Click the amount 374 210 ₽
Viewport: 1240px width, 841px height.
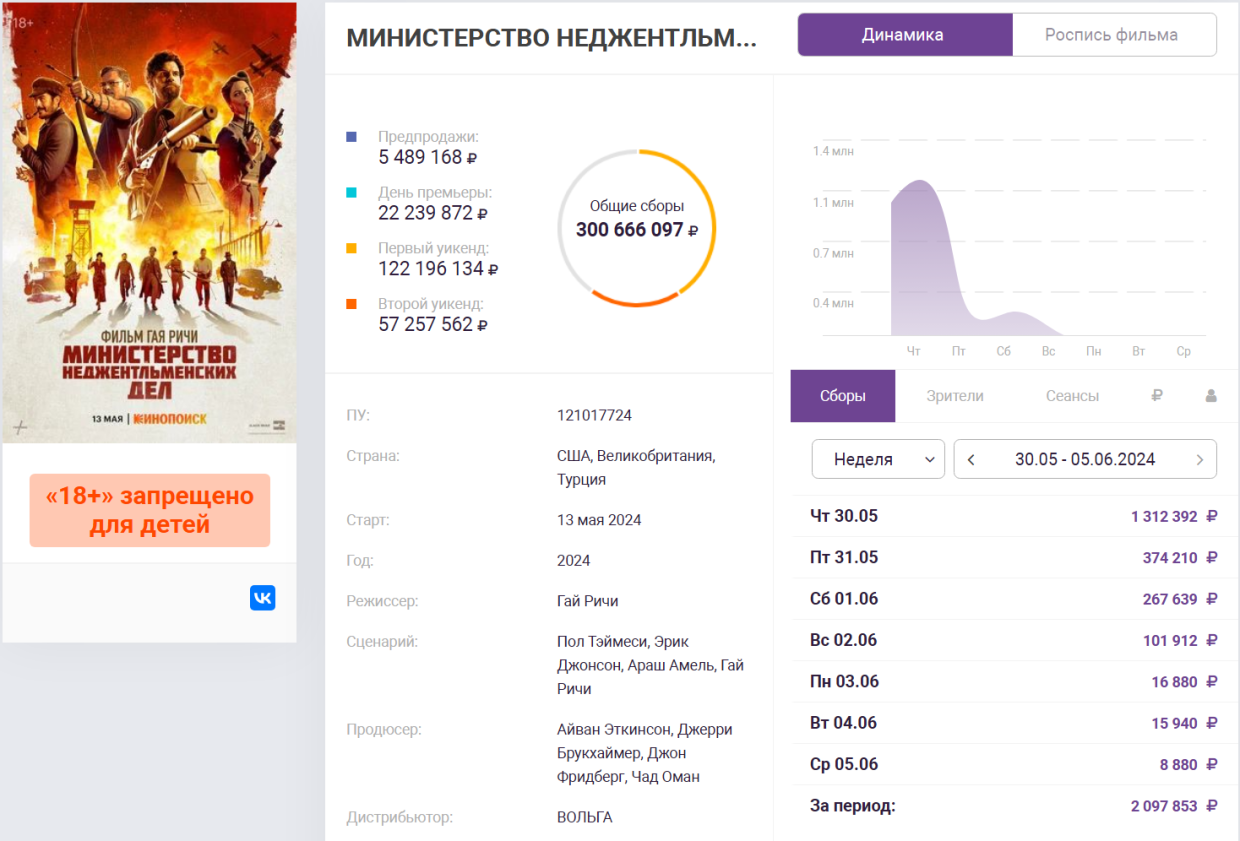1180,558
